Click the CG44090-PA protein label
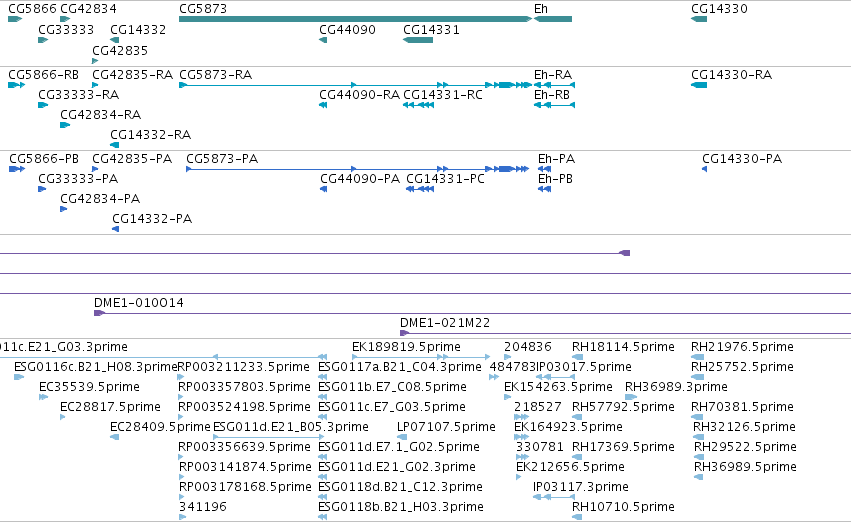The height and width of the screenshot is (522, 851). (x=360, y=179)
